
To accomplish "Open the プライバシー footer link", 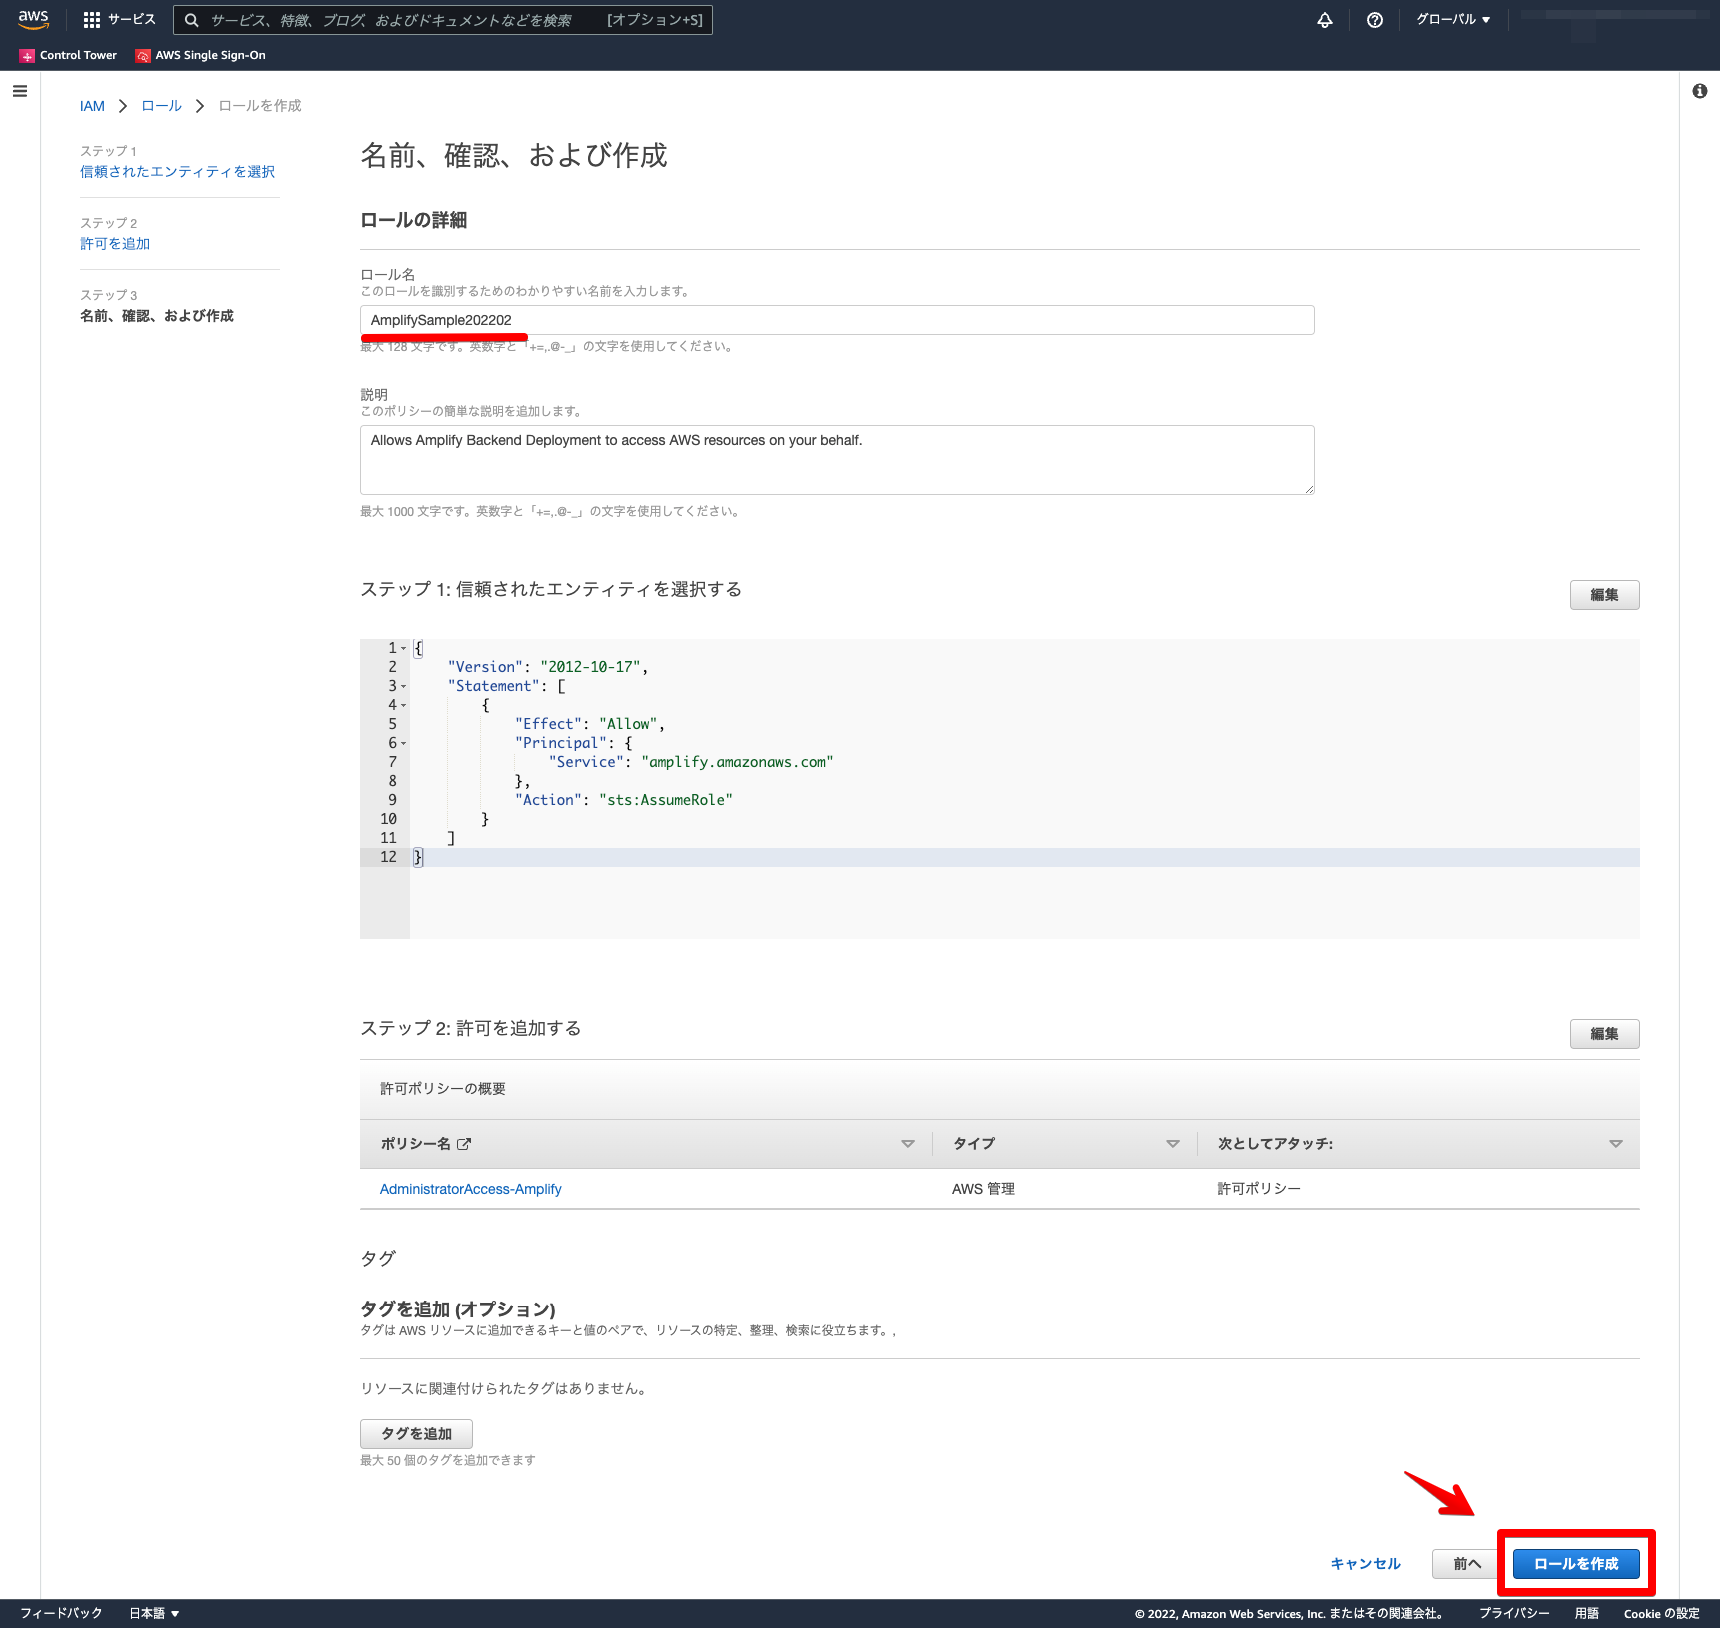I will pos(1514,1613).
